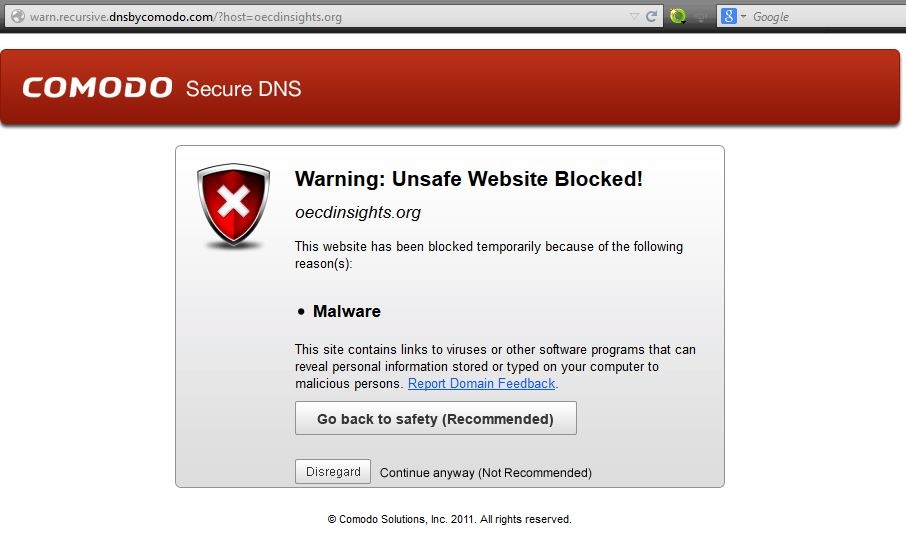Click the Secure DNS header text
Viewport: 906px width, 553px height.
[243, 89]
